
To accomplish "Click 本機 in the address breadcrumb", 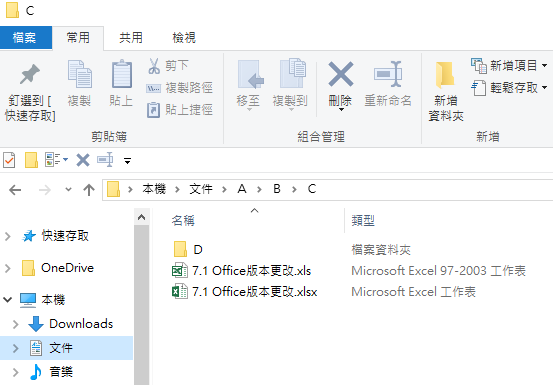I will [154, 189].
